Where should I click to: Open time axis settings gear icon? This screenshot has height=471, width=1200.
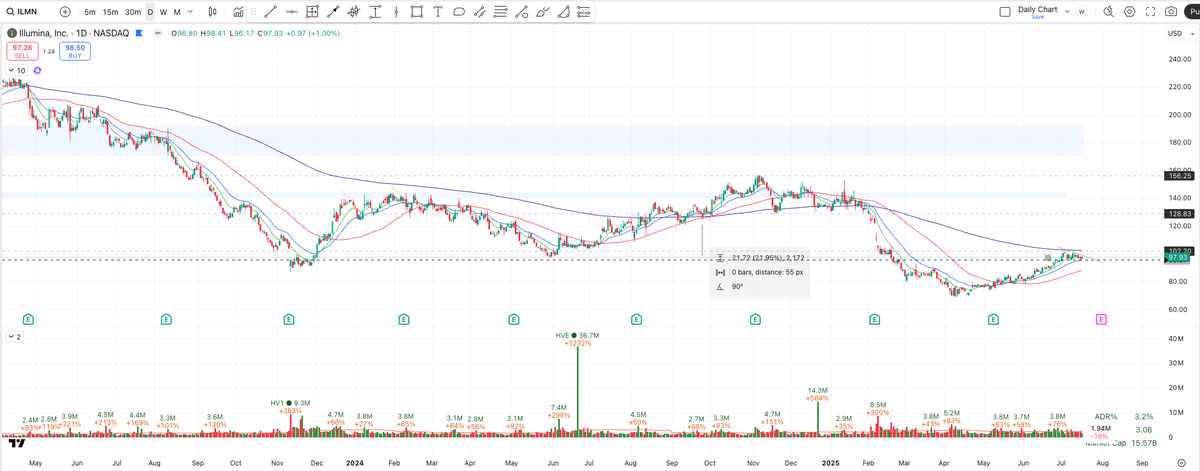pyautogui.click(x=1181, y=462)
